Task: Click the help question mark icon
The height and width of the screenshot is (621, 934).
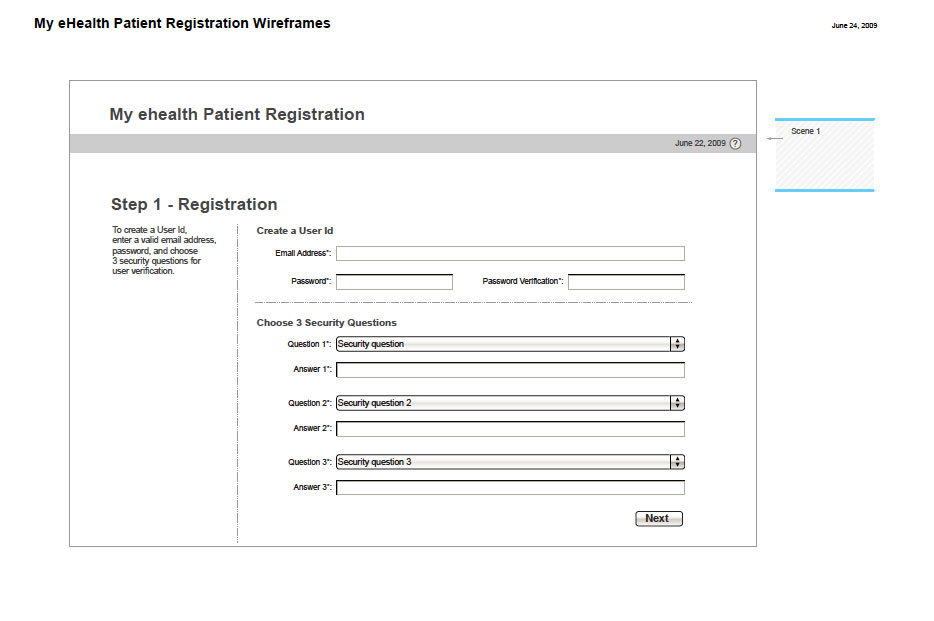Action: [x=736, y=143]
